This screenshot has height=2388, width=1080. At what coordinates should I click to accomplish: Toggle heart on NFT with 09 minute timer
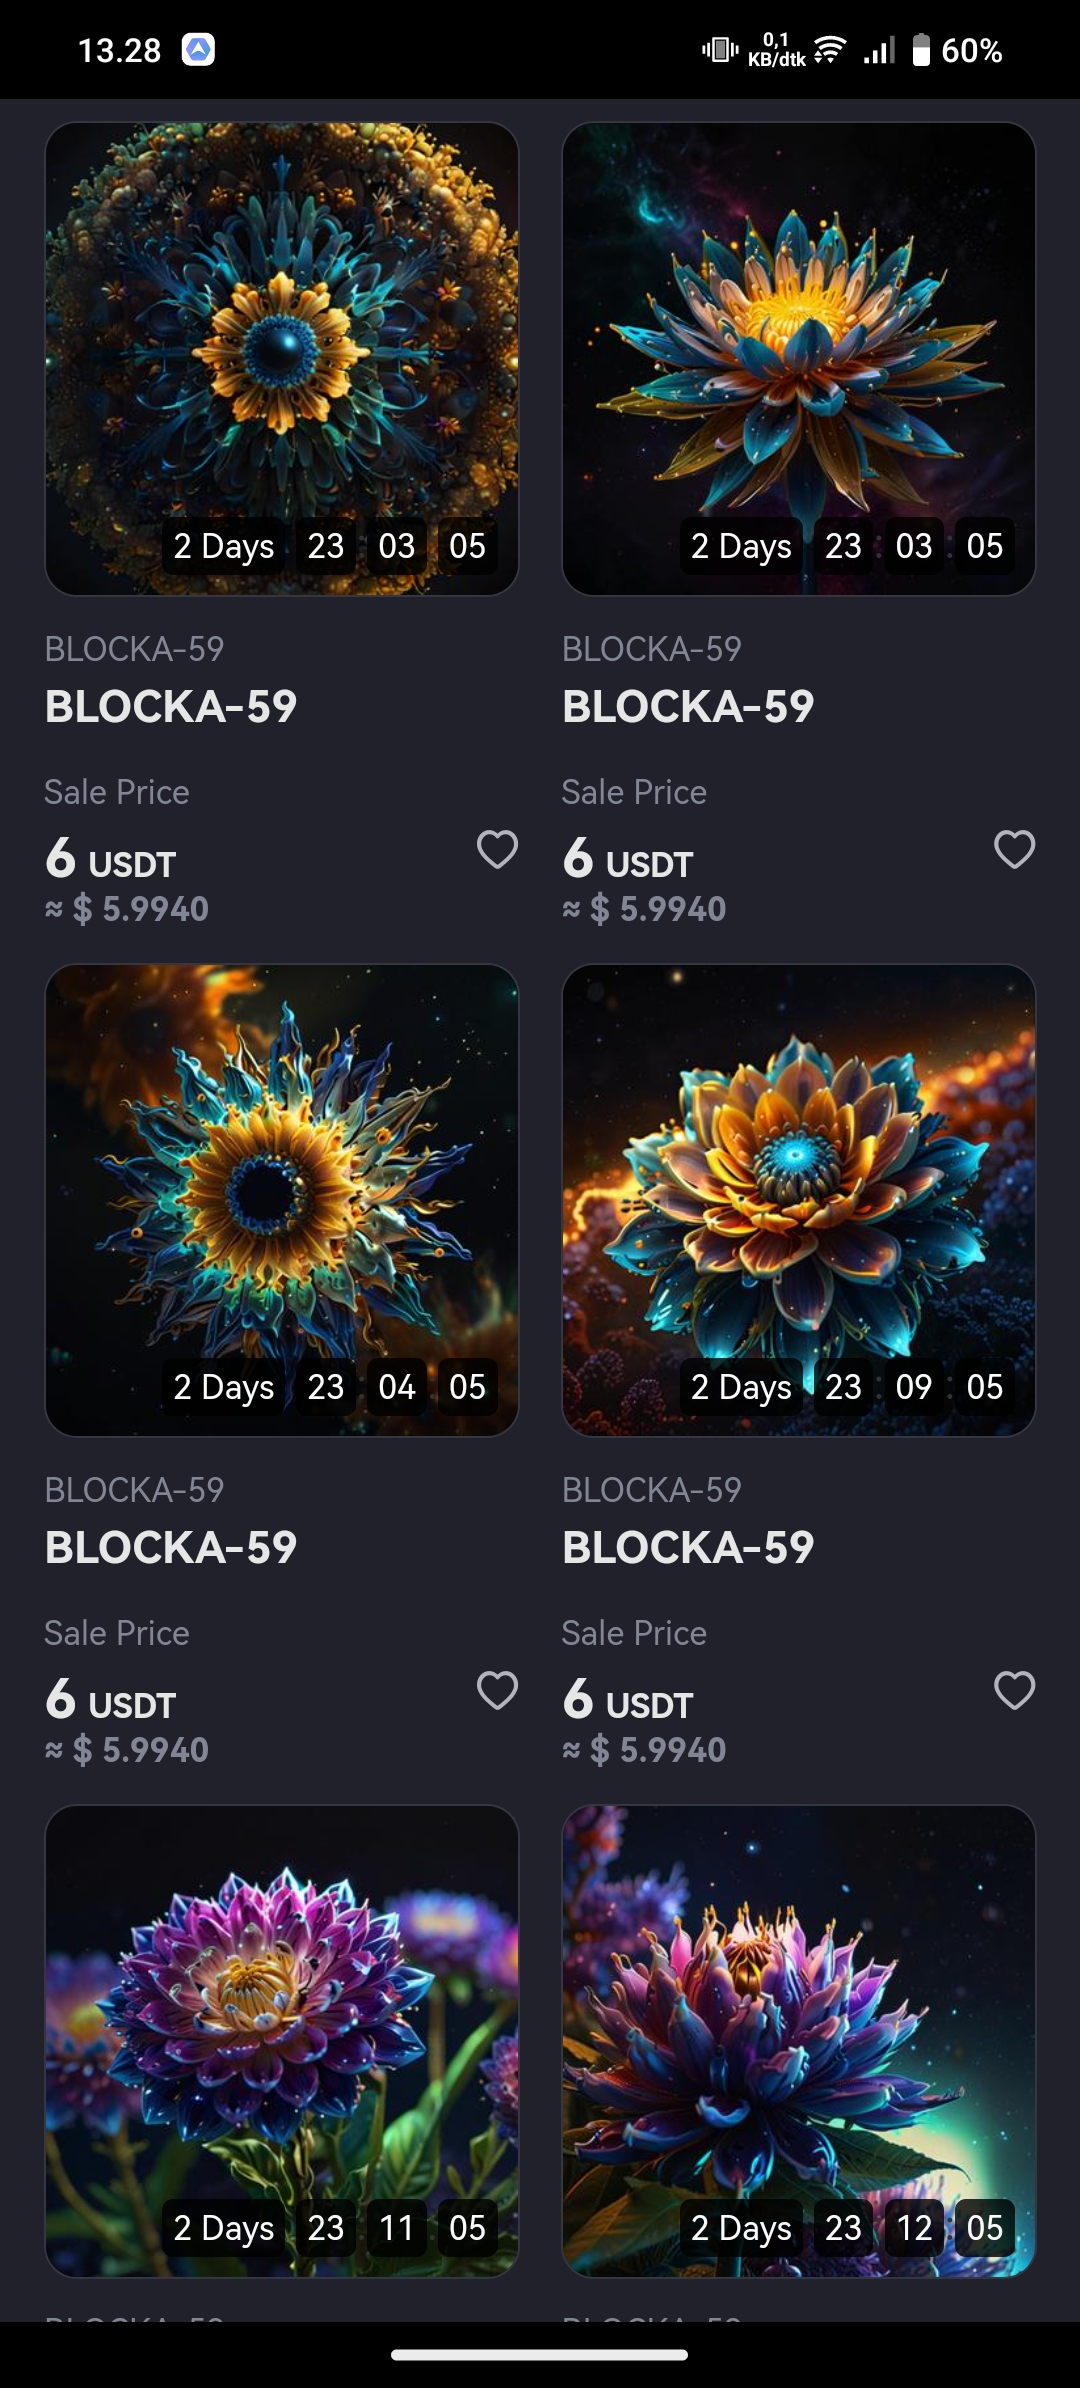[1014, 1691]
